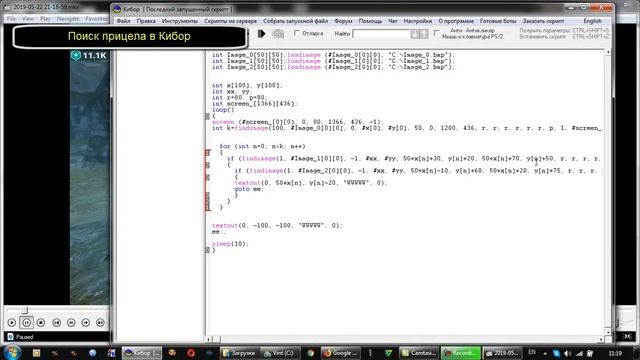Open the Инструменты menu

click(180, 21)
